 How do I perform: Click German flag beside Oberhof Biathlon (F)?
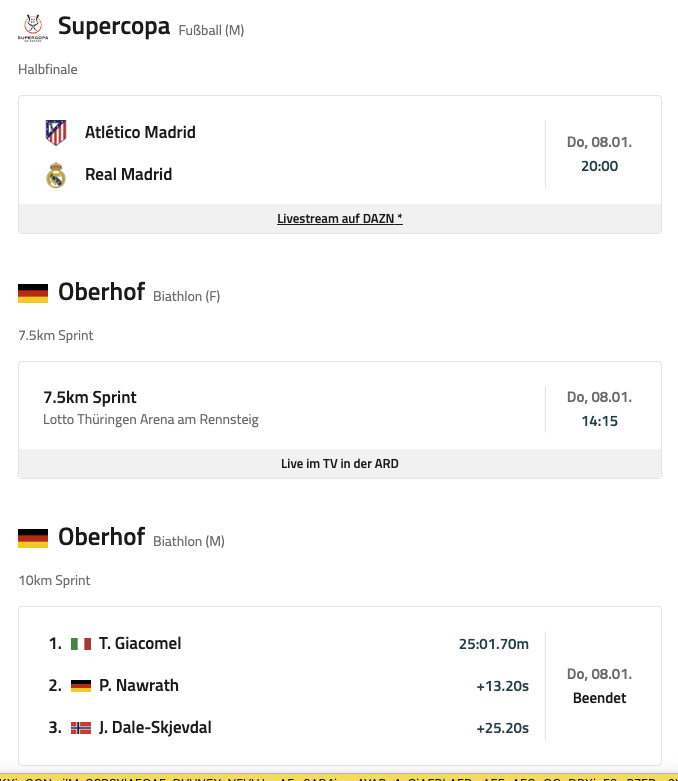pos(33,293)
